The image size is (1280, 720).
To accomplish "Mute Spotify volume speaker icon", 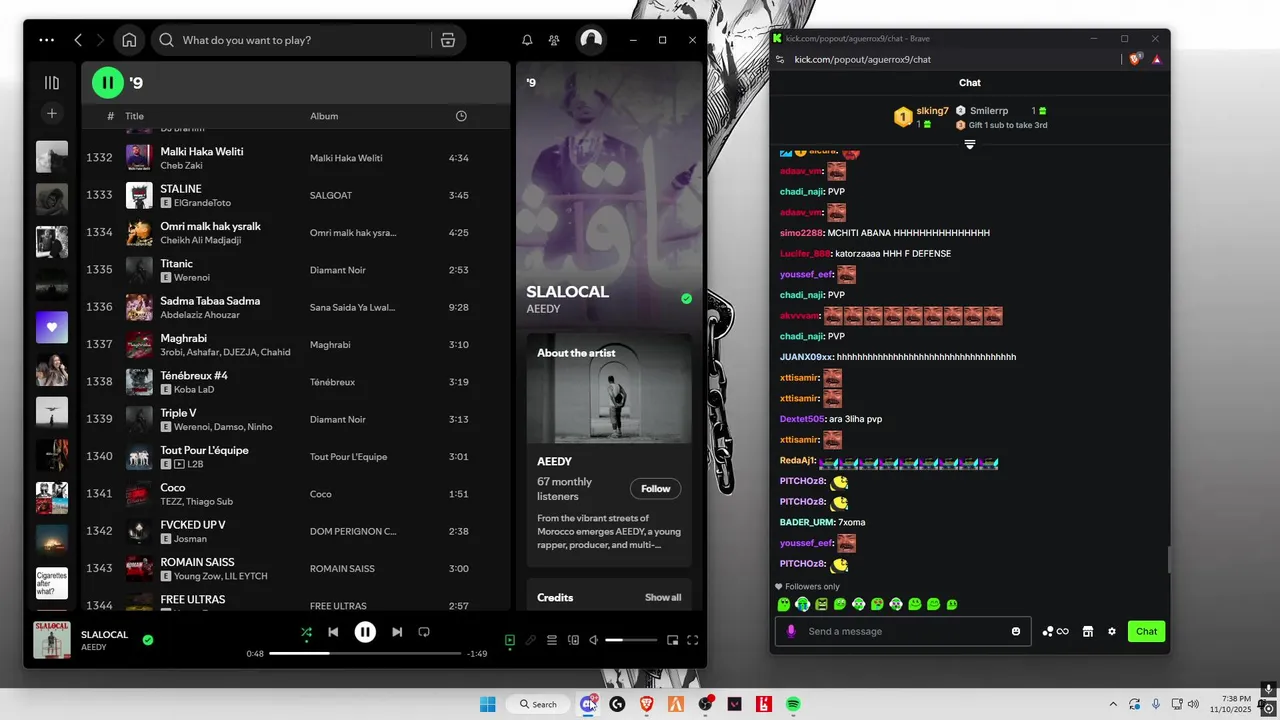I will [594, 640].
